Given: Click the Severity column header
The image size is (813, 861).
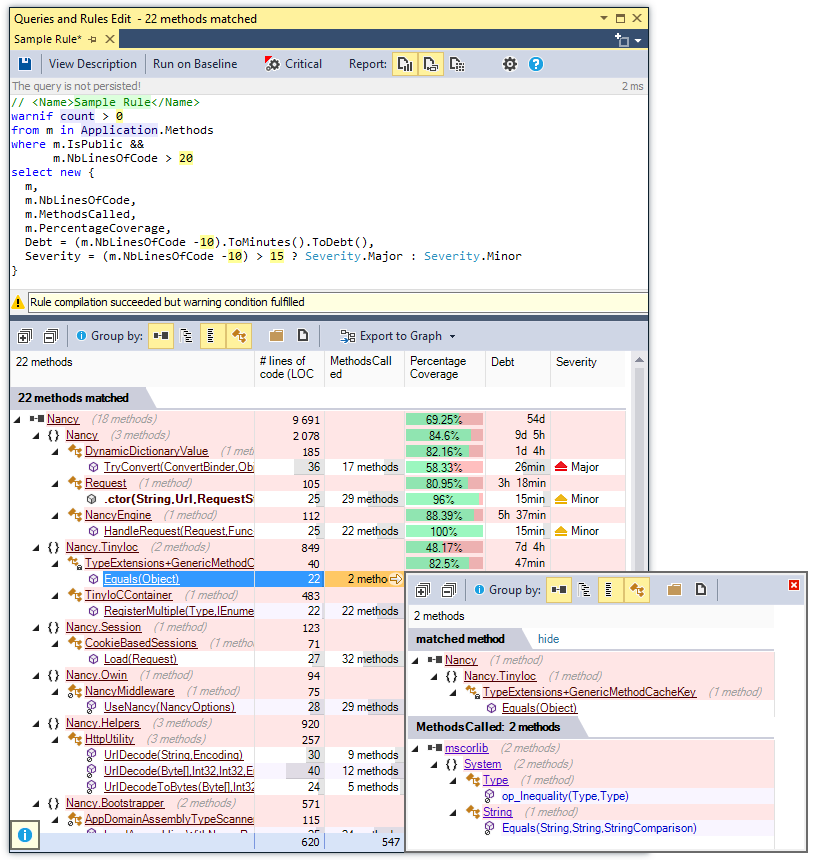Looking at the screenshot, I should click(576, 362).
